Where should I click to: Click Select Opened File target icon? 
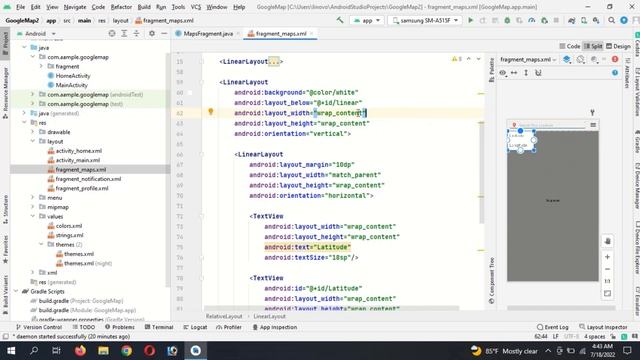[x=111, y=33]
